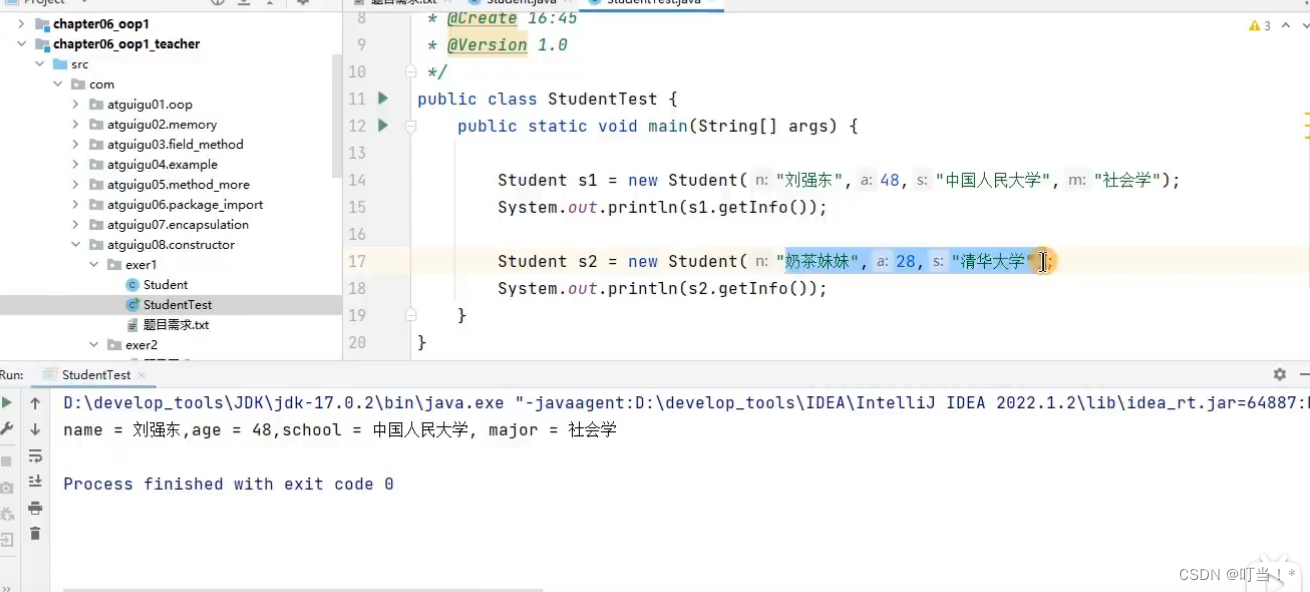Collapse the com package
Image resolution: width=1310 pixels, height=592 pixels.
58,84
